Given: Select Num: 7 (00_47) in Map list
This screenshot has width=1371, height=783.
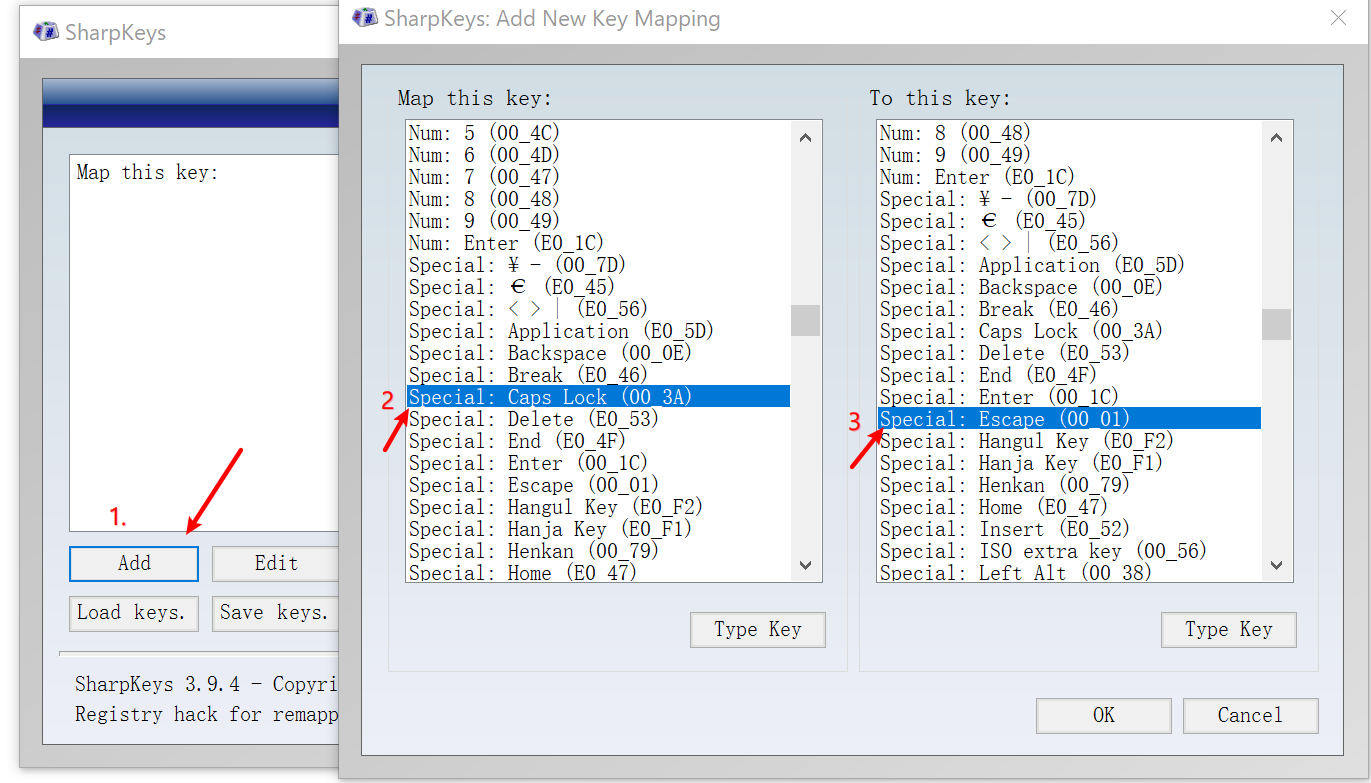Looking at the screenshot, I should pos(598,177).
